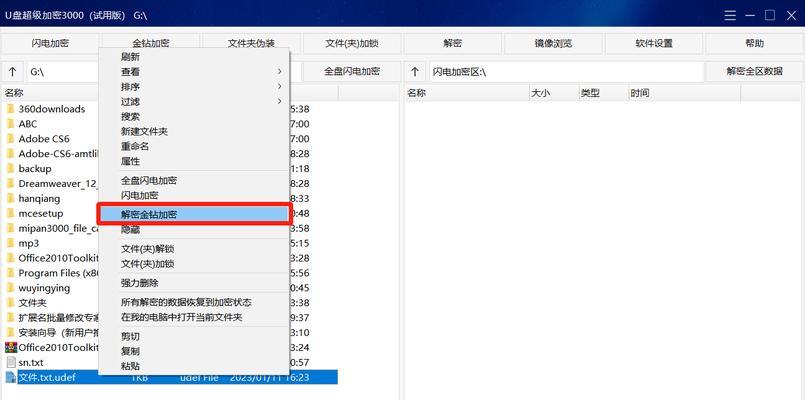Select the mcesetup folder icon

coord(10,213)
